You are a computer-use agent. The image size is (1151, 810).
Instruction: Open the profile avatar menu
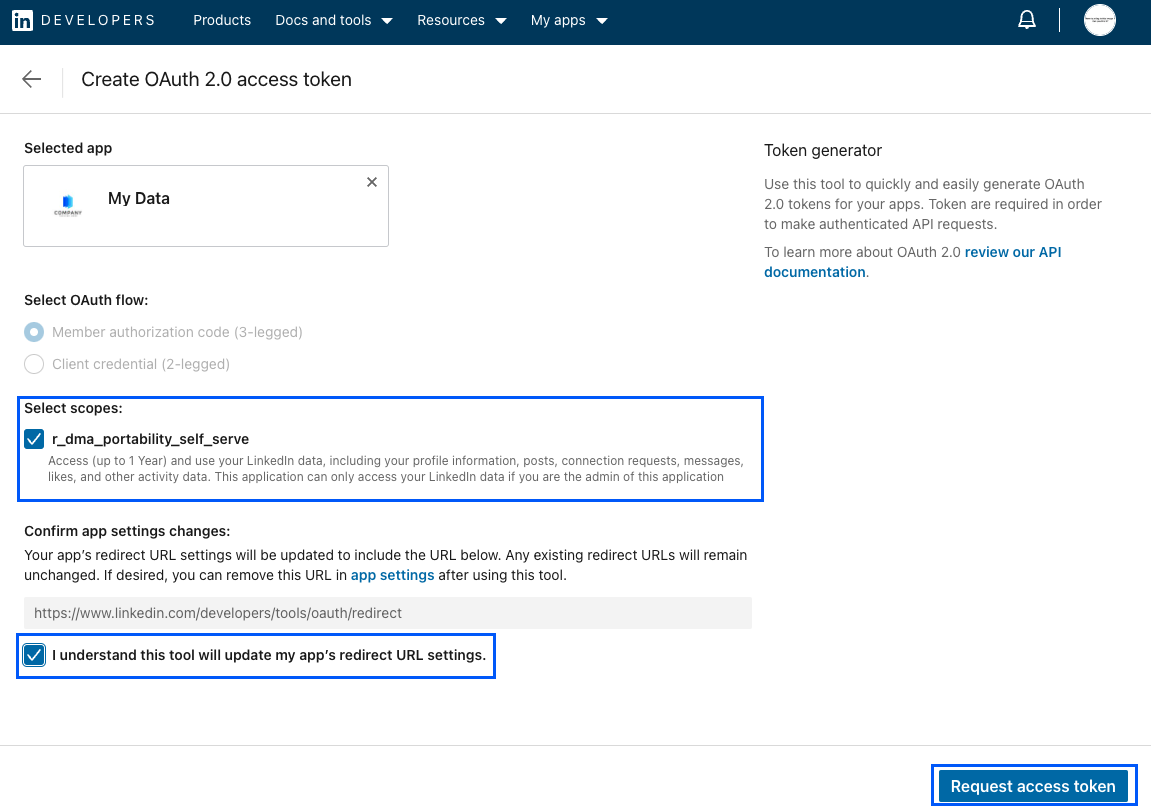pos(1099,21)
